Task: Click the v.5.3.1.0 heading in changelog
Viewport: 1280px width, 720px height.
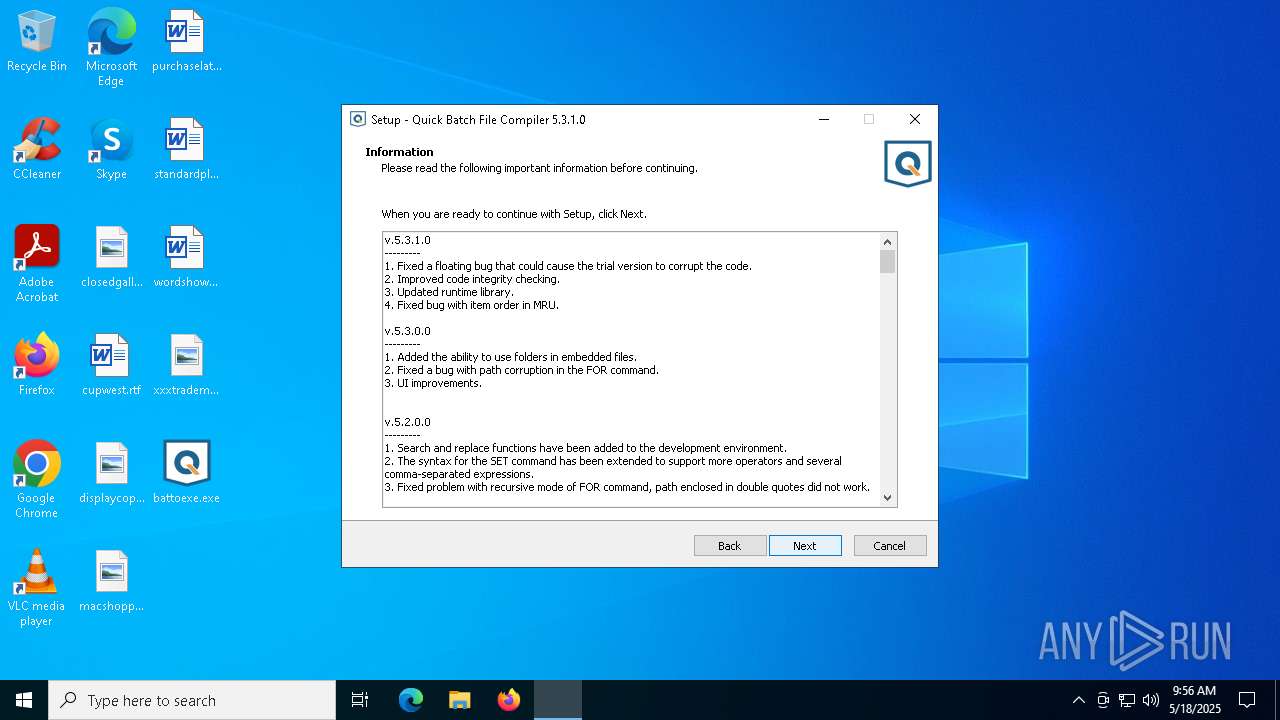Action: pos(408,240)
